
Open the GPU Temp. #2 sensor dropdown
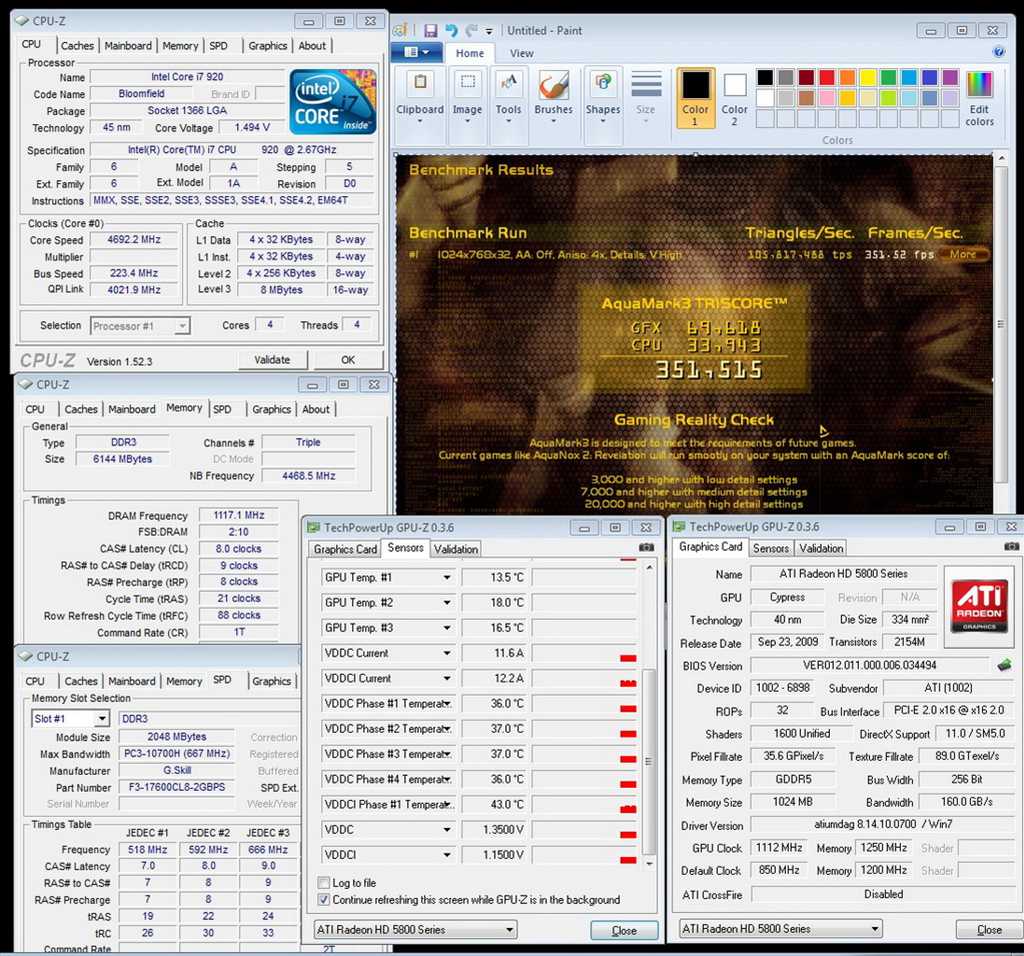tap(447, 603)
